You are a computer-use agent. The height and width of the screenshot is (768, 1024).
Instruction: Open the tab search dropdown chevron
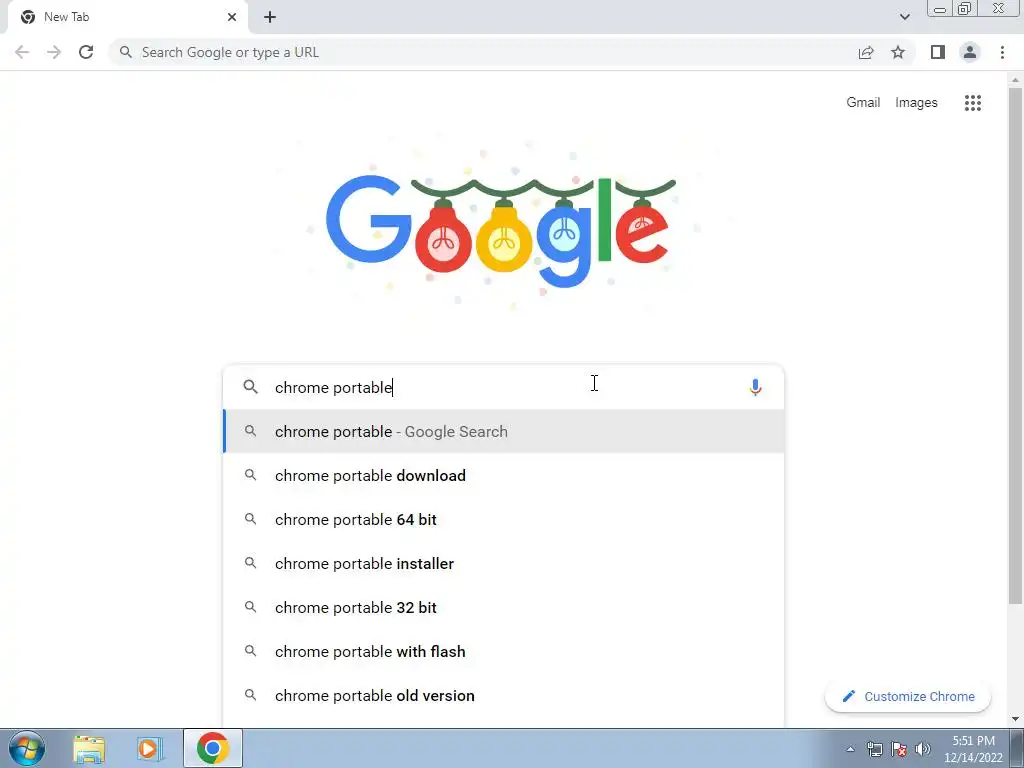click(x=904, y=17)
